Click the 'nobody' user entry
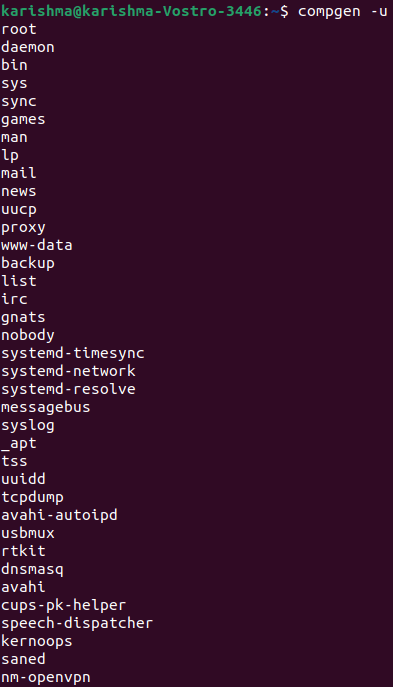 tap(28, 335)
